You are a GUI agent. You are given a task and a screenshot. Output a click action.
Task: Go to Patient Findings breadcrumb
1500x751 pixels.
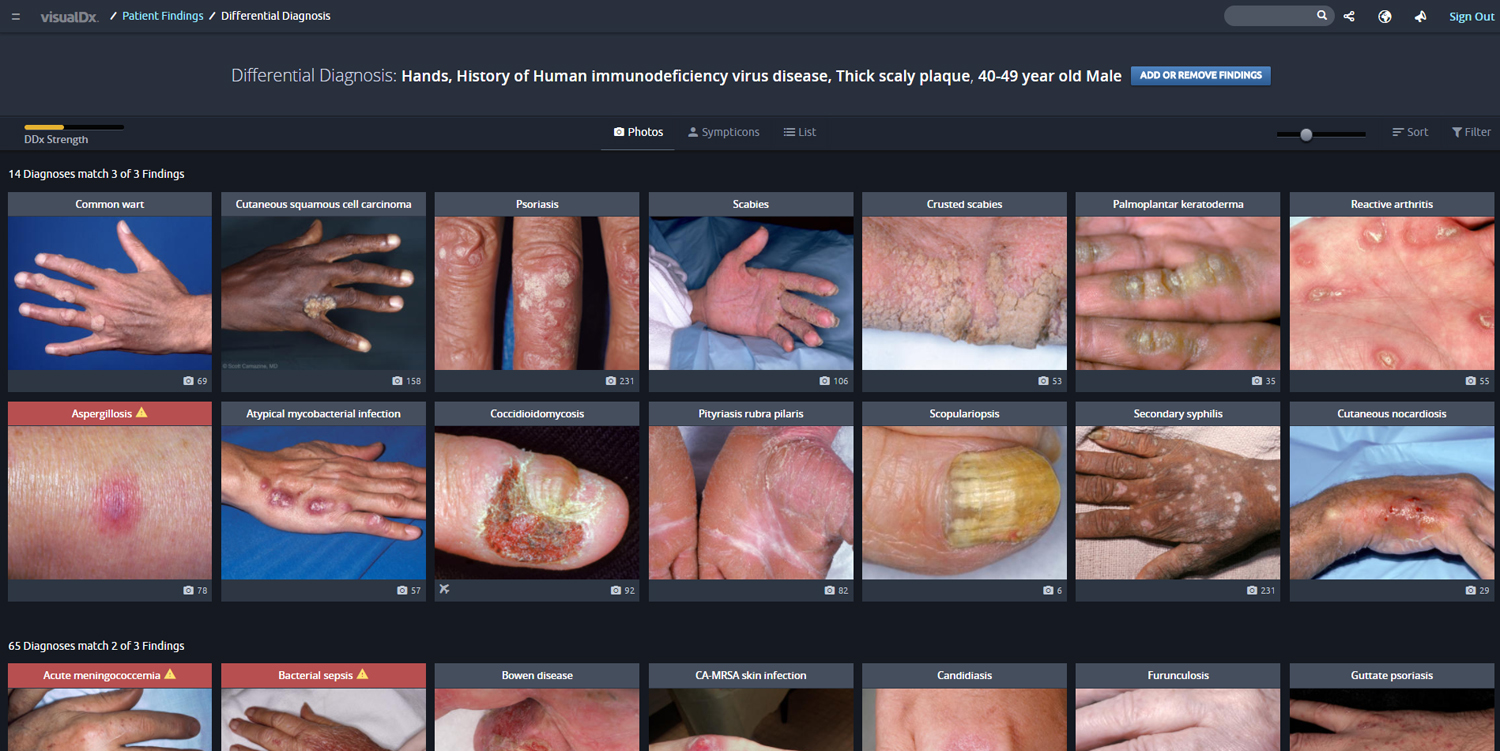pos(162,16)
